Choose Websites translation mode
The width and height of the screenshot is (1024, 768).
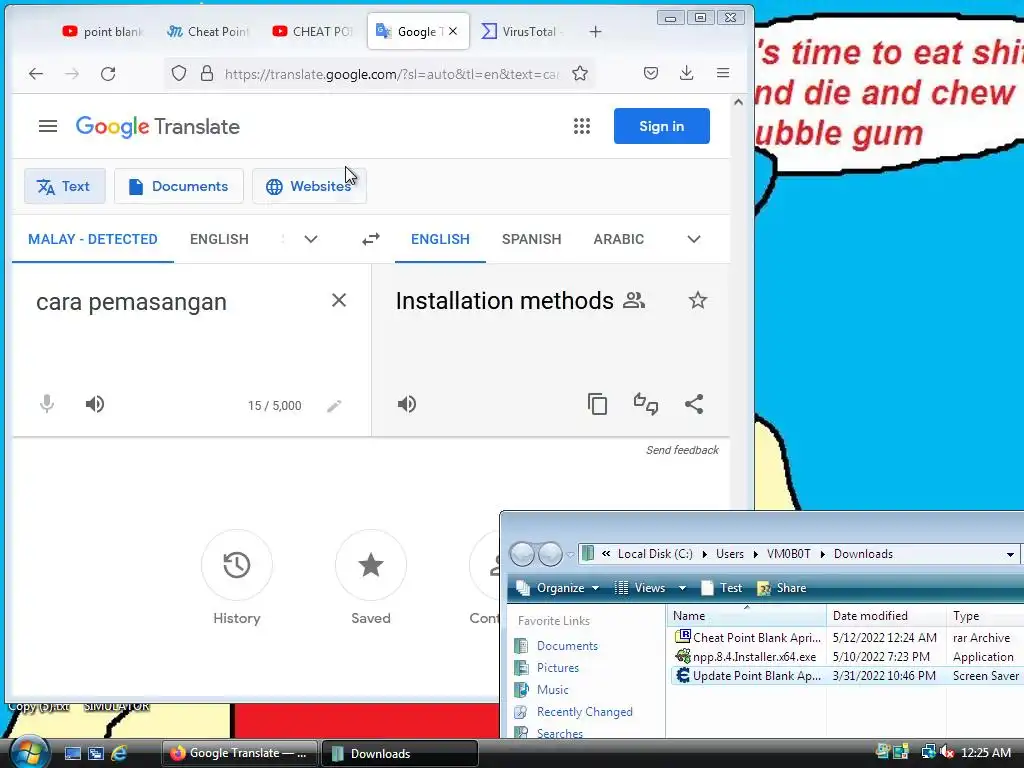click(x=309, y=186)
